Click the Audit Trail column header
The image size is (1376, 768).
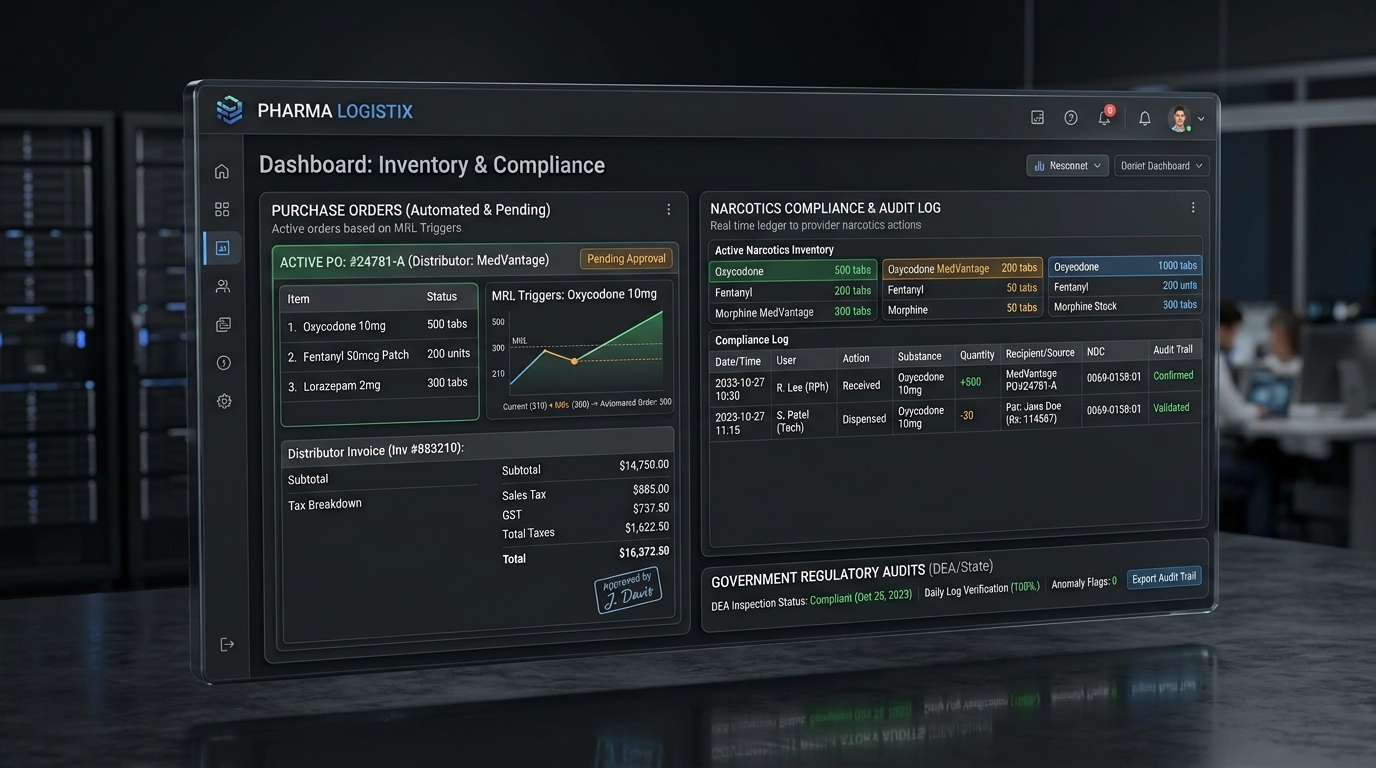coord(1173,349)
